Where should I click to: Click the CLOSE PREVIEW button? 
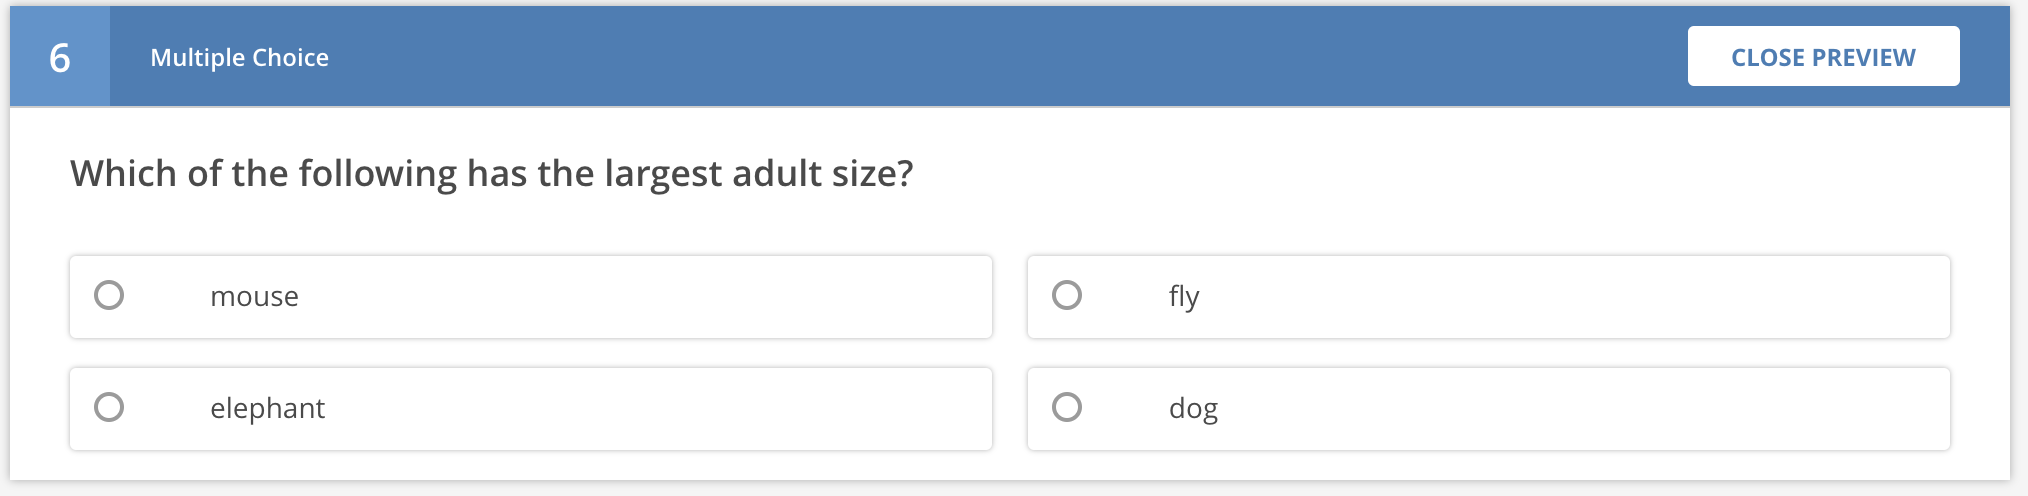[1823, 57]
